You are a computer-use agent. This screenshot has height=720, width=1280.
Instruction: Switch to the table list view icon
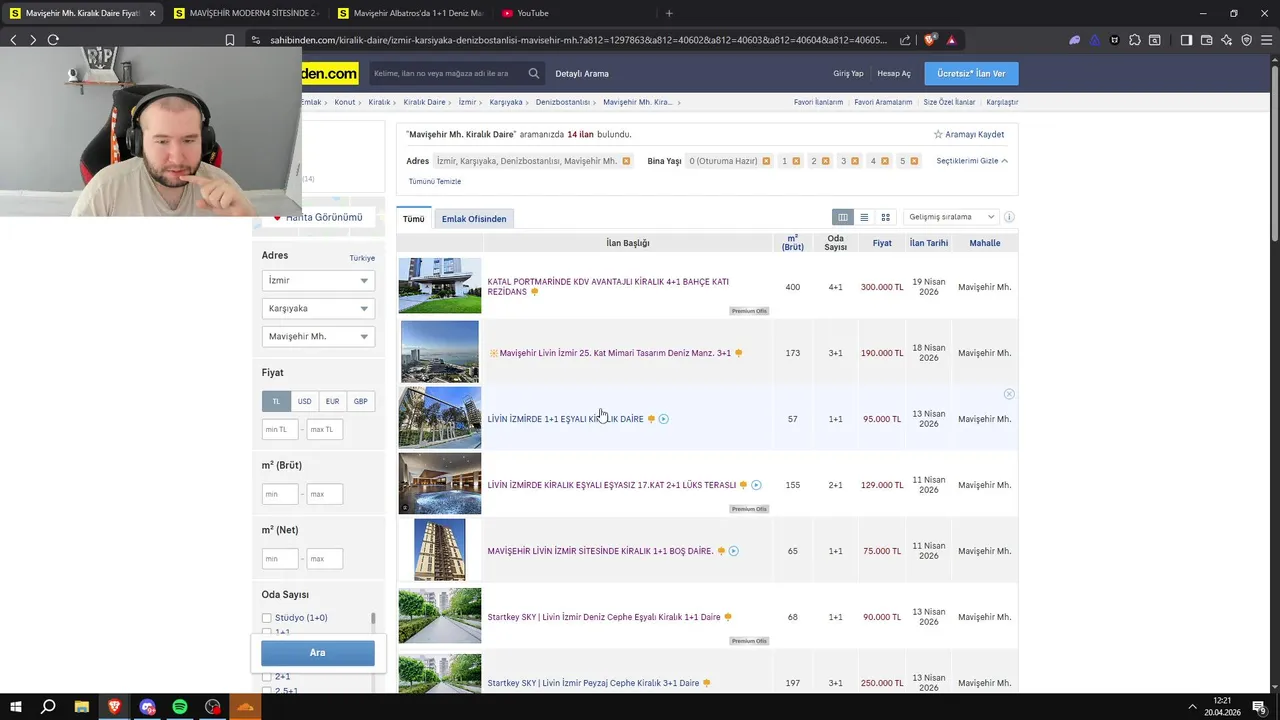tap(843, 217)
